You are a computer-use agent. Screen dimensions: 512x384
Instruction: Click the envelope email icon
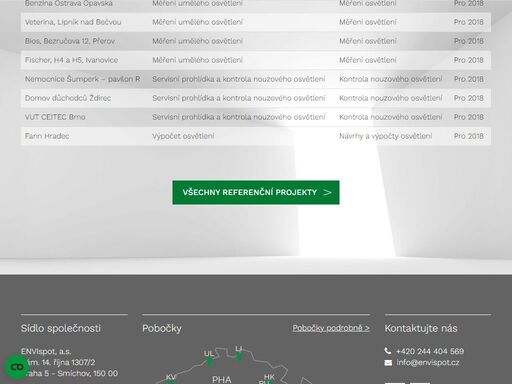(x=388, y=363)
